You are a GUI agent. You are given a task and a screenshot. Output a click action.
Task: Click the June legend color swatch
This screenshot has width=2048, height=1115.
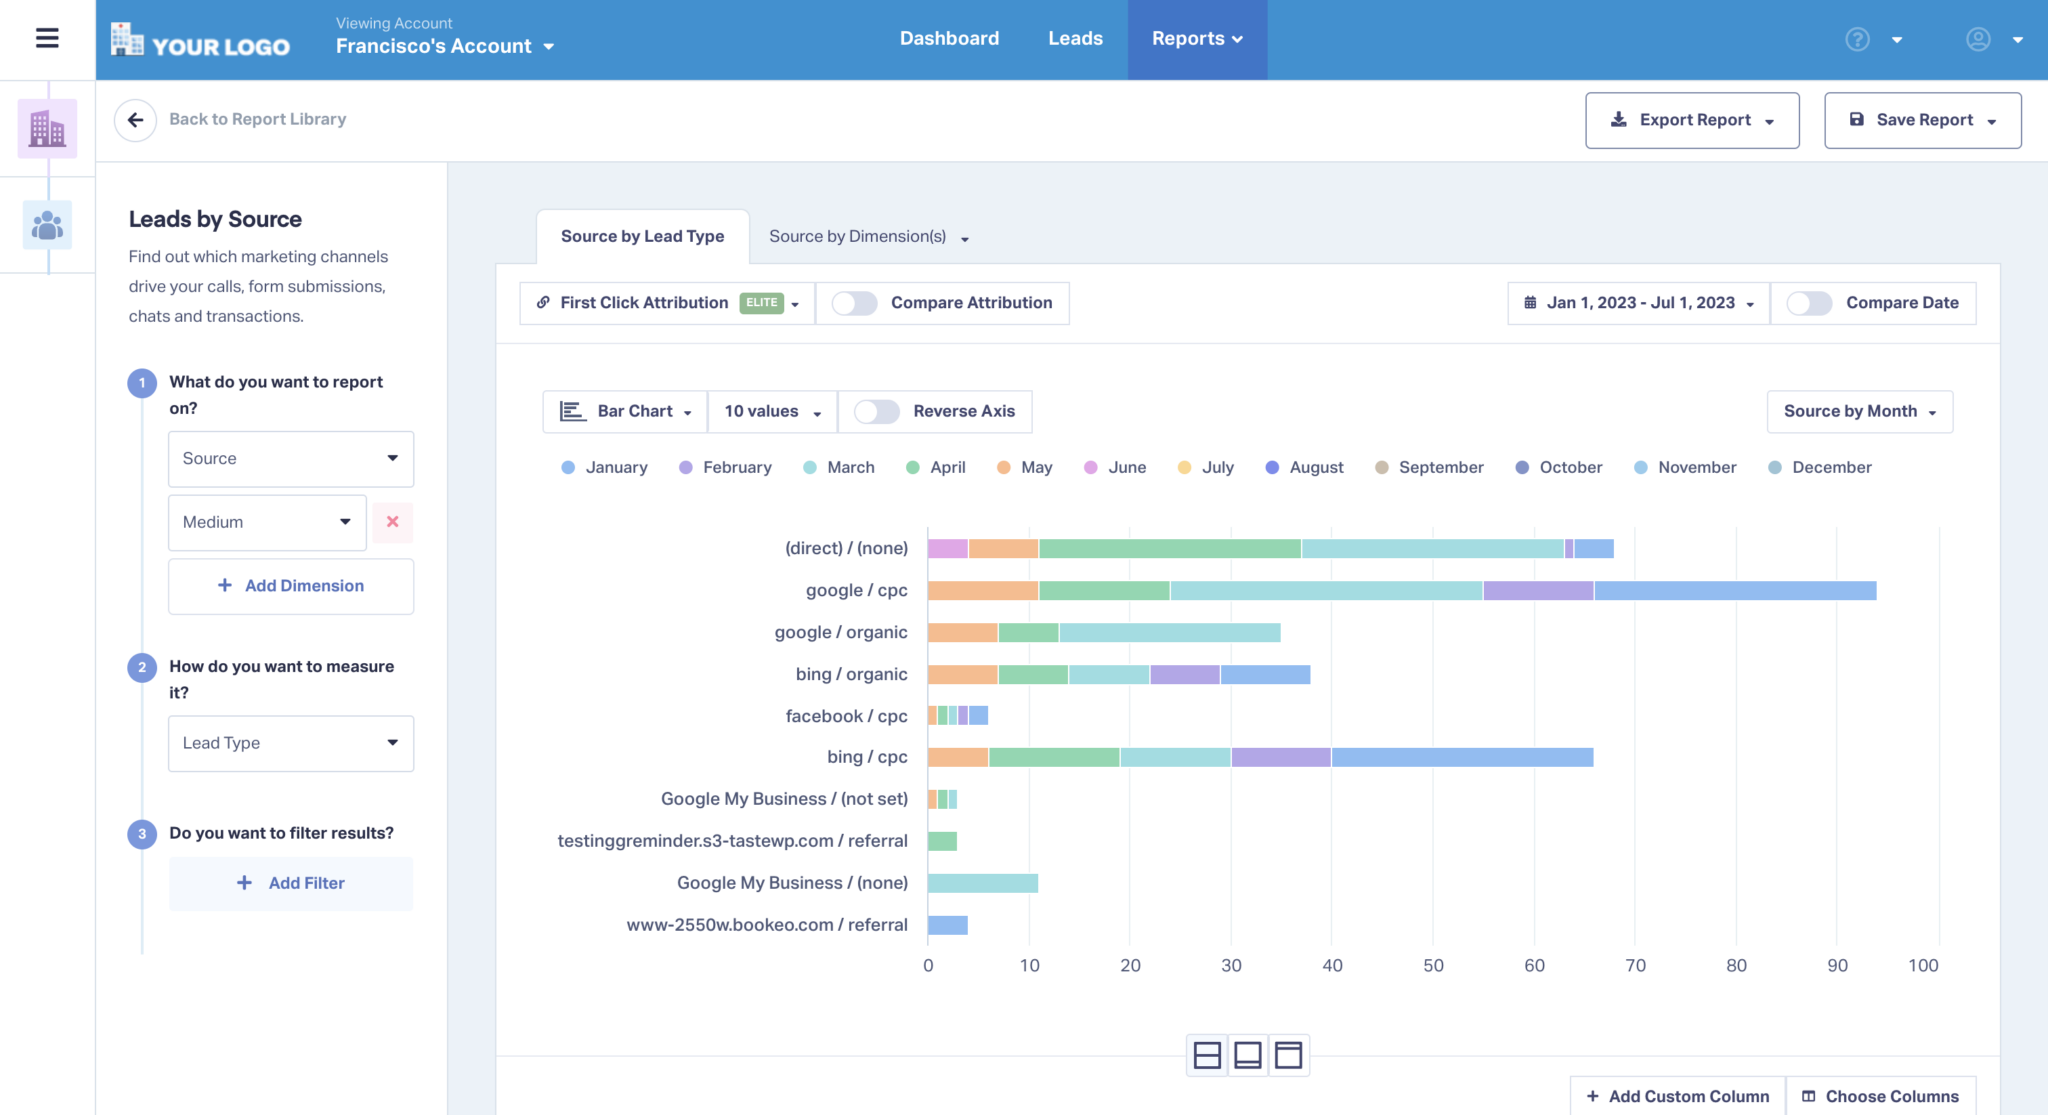(x=1092, y=467)
